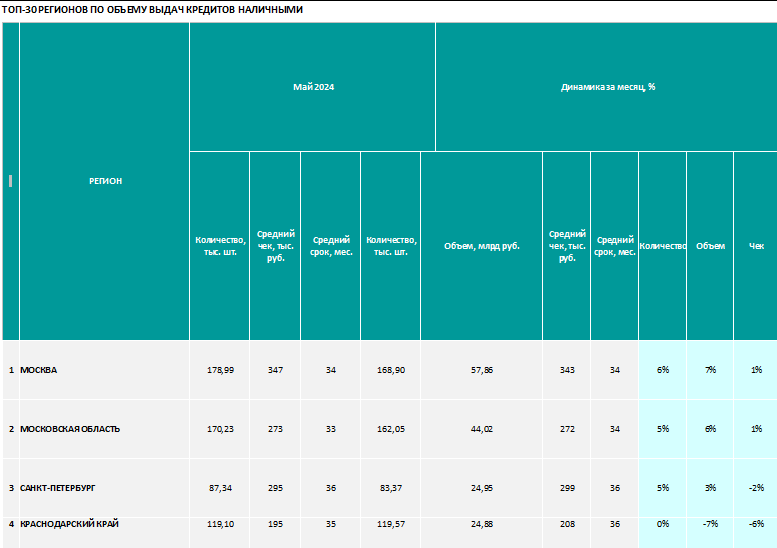Image resolution: width=777 pixels, height=548 pixels.
Task: Click the 1% cell in МОСКВА row
Action: (x=756, y=370)
